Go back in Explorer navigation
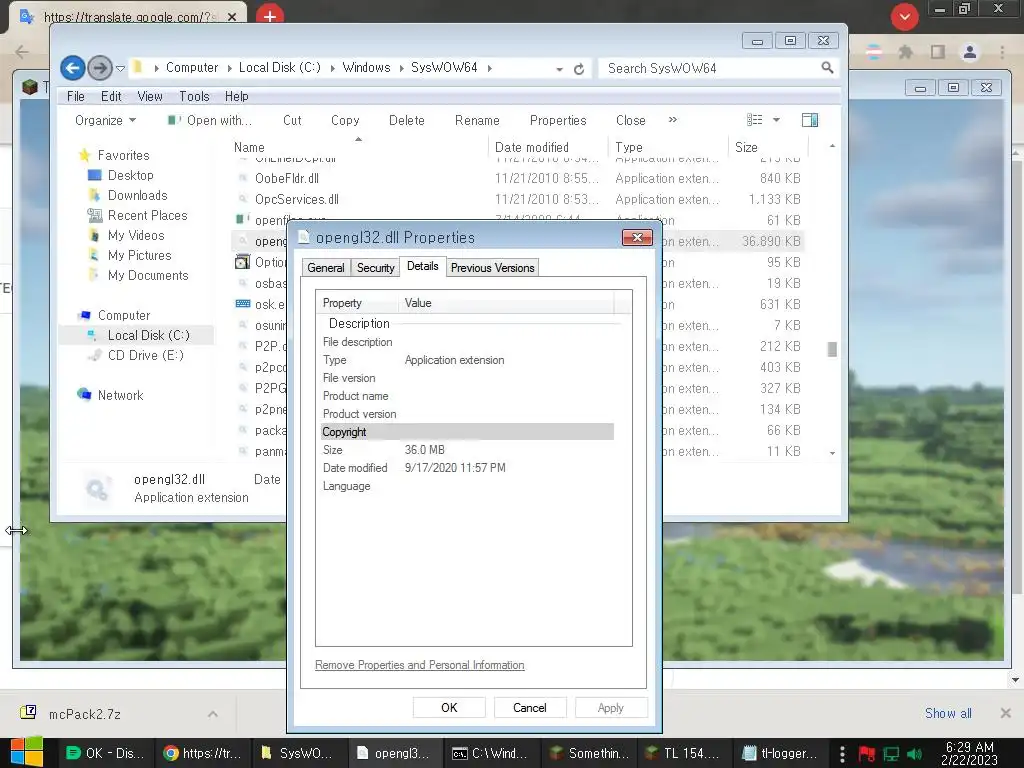Screen dimensions: 1024x768 (x=72, y=67)
